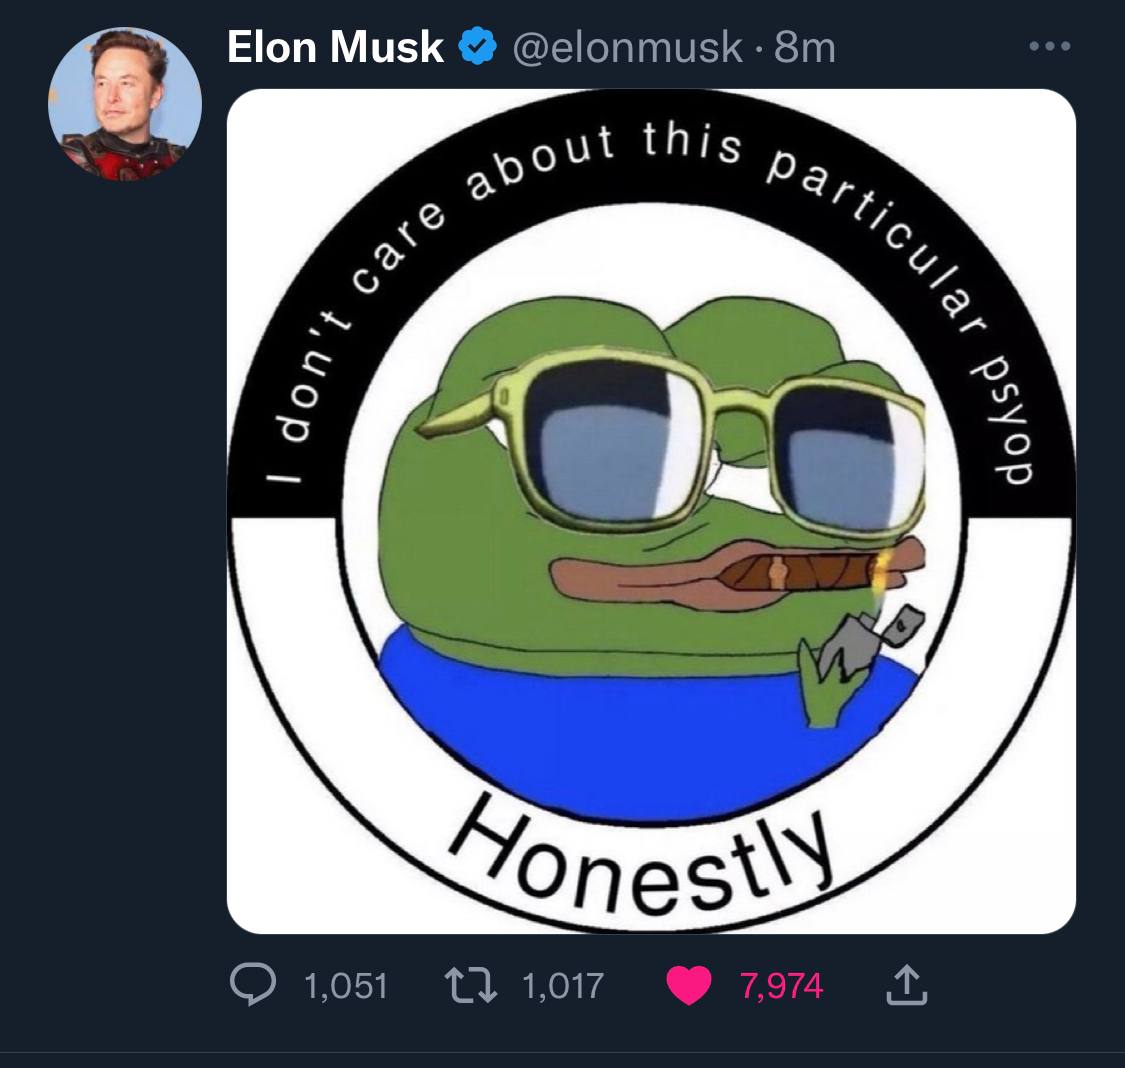Click the retweet arrows icon
This screenshot has width=1125, height=1068.
[x=471, y=985]
